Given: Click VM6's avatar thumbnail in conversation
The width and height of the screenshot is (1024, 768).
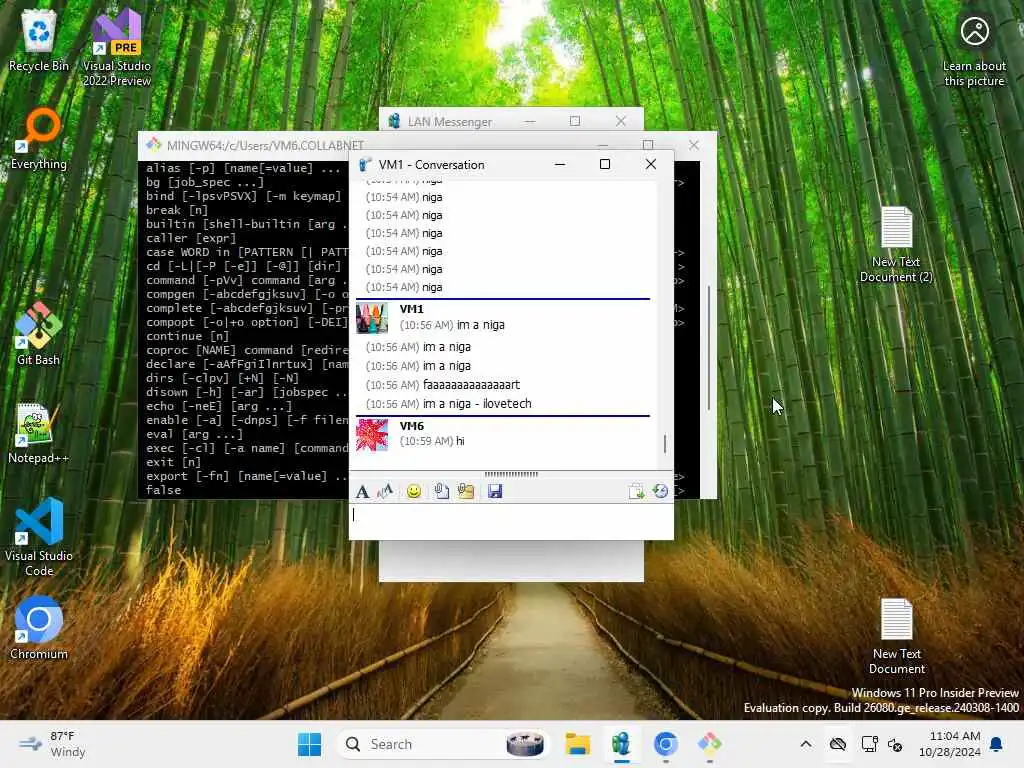Looking at the screenshot, I should coord(372,435).
